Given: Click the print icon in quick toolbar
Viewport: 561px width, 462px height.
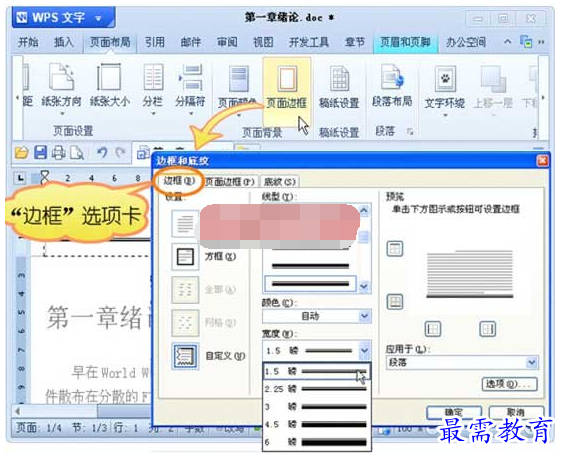Looking at the screenshot, I should [59, 153].
